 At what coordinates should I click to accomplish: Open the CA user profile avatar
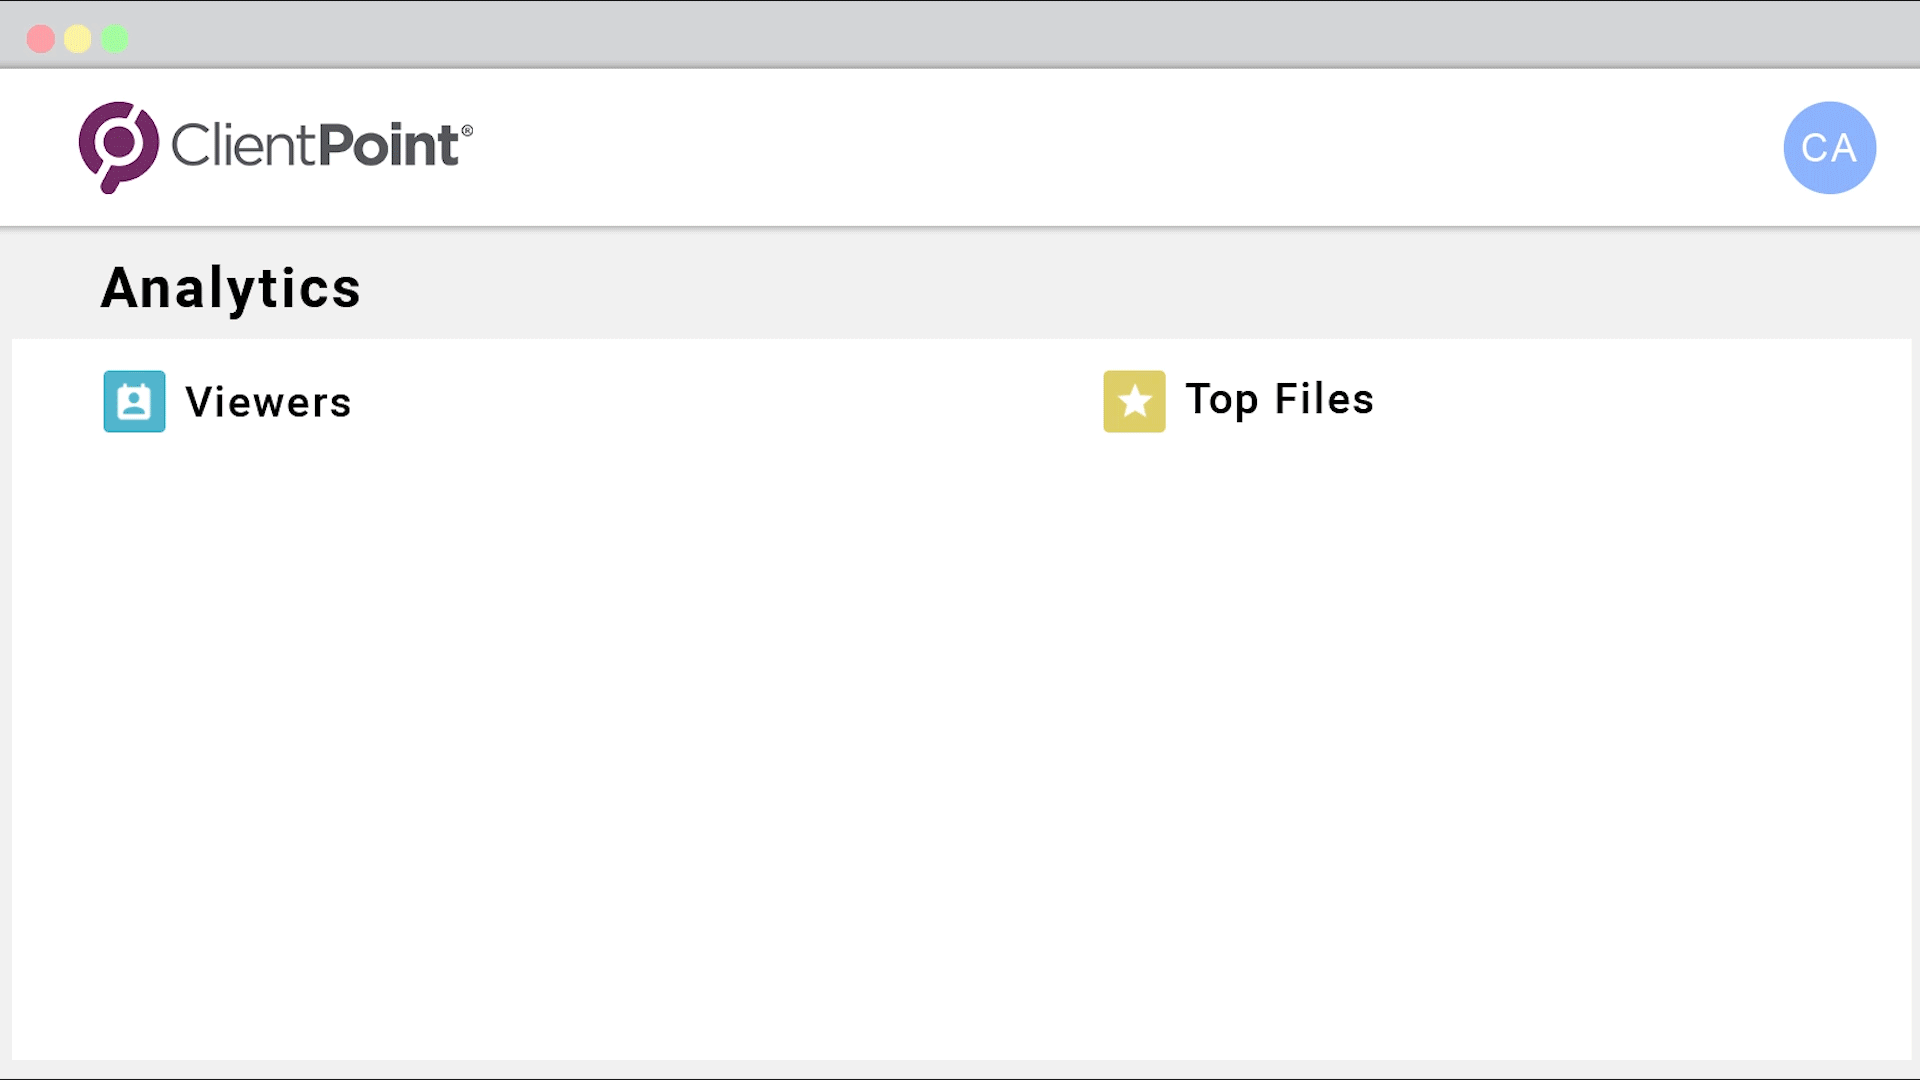tap(1829, 148)
